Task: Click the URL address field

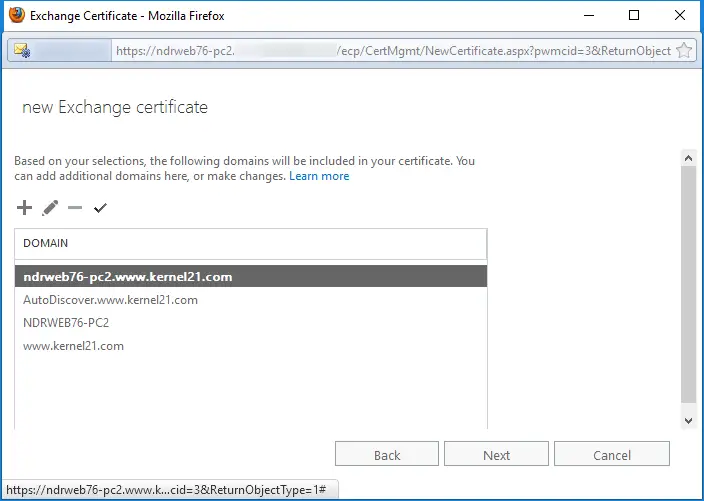Action: (x=395, y=51)
